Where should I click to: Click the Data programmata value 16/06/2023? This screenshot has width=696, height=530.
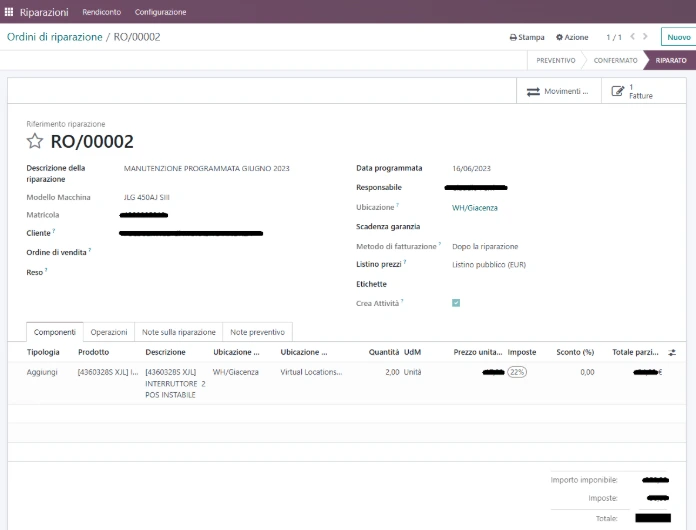point(471,169)
